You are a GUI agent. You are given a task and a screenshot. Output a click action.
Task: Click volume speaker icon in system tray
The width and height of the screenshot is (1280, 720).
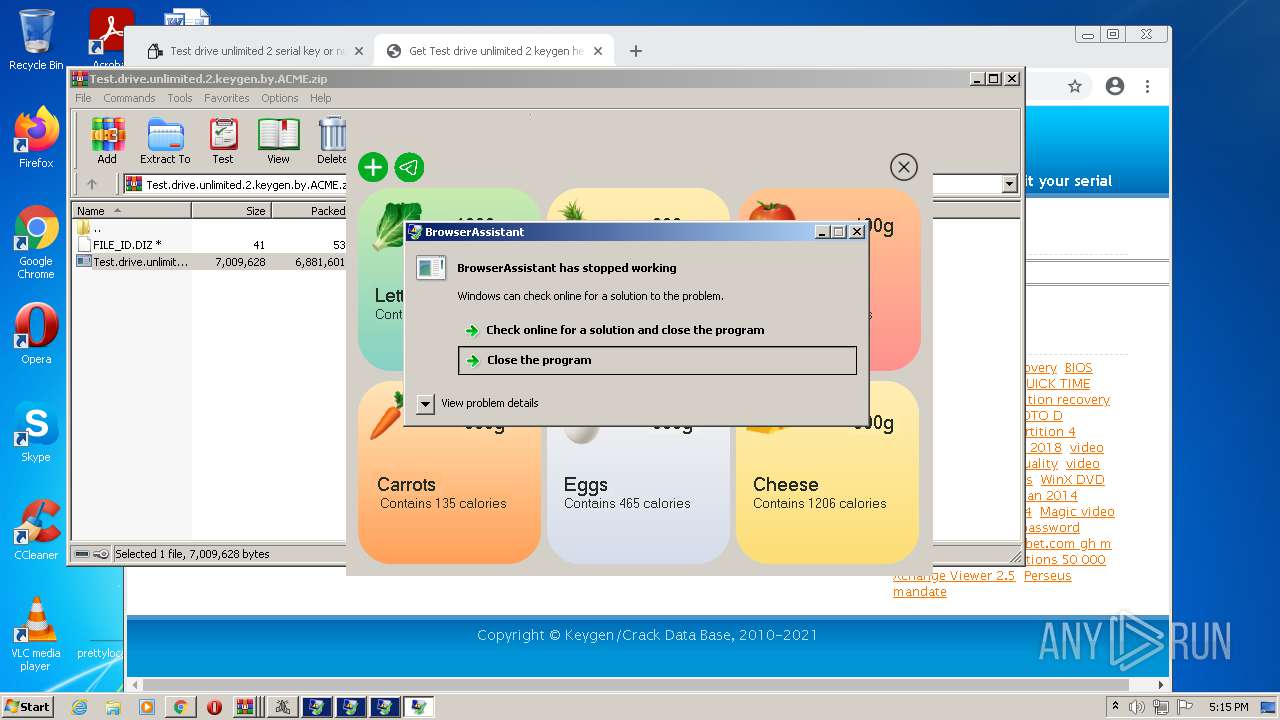[x=1137, y=707]
